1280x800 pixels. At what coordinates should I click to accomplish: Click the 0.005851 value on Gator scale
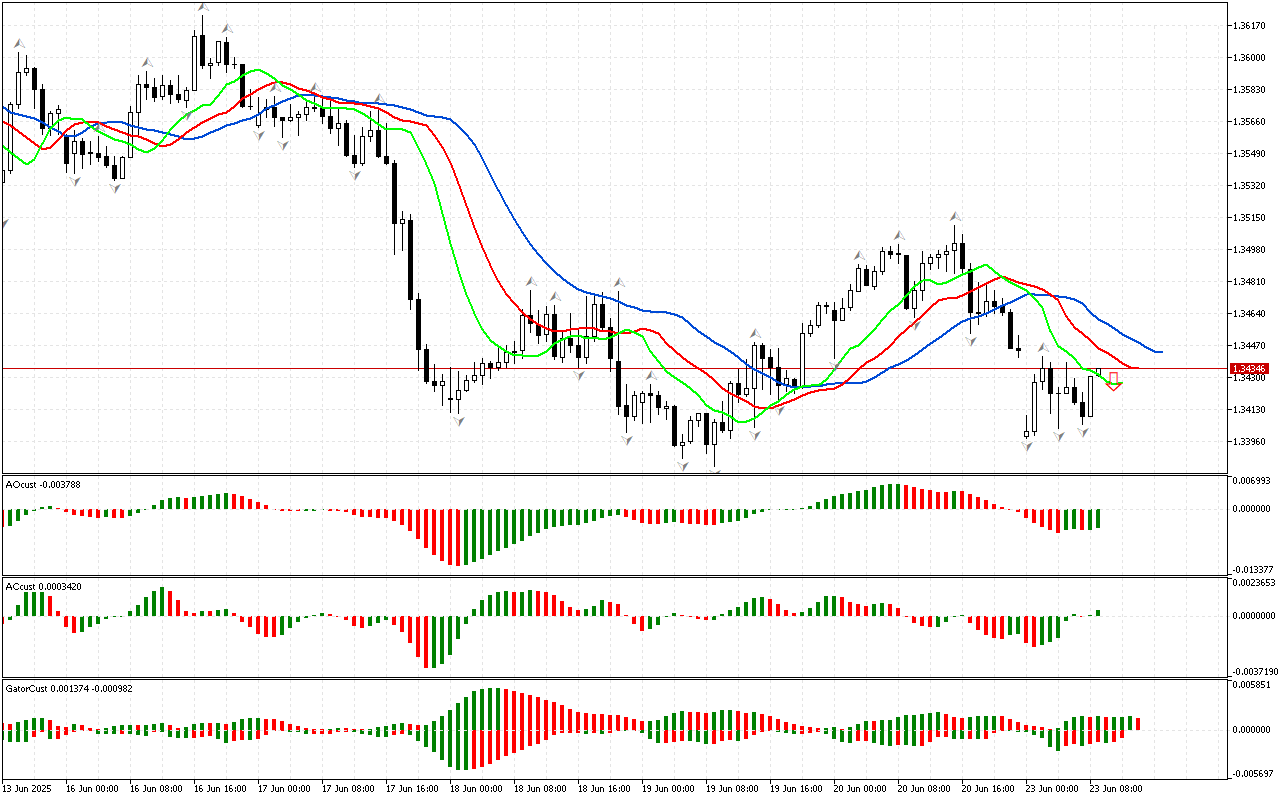click(x=1254, y=685)
